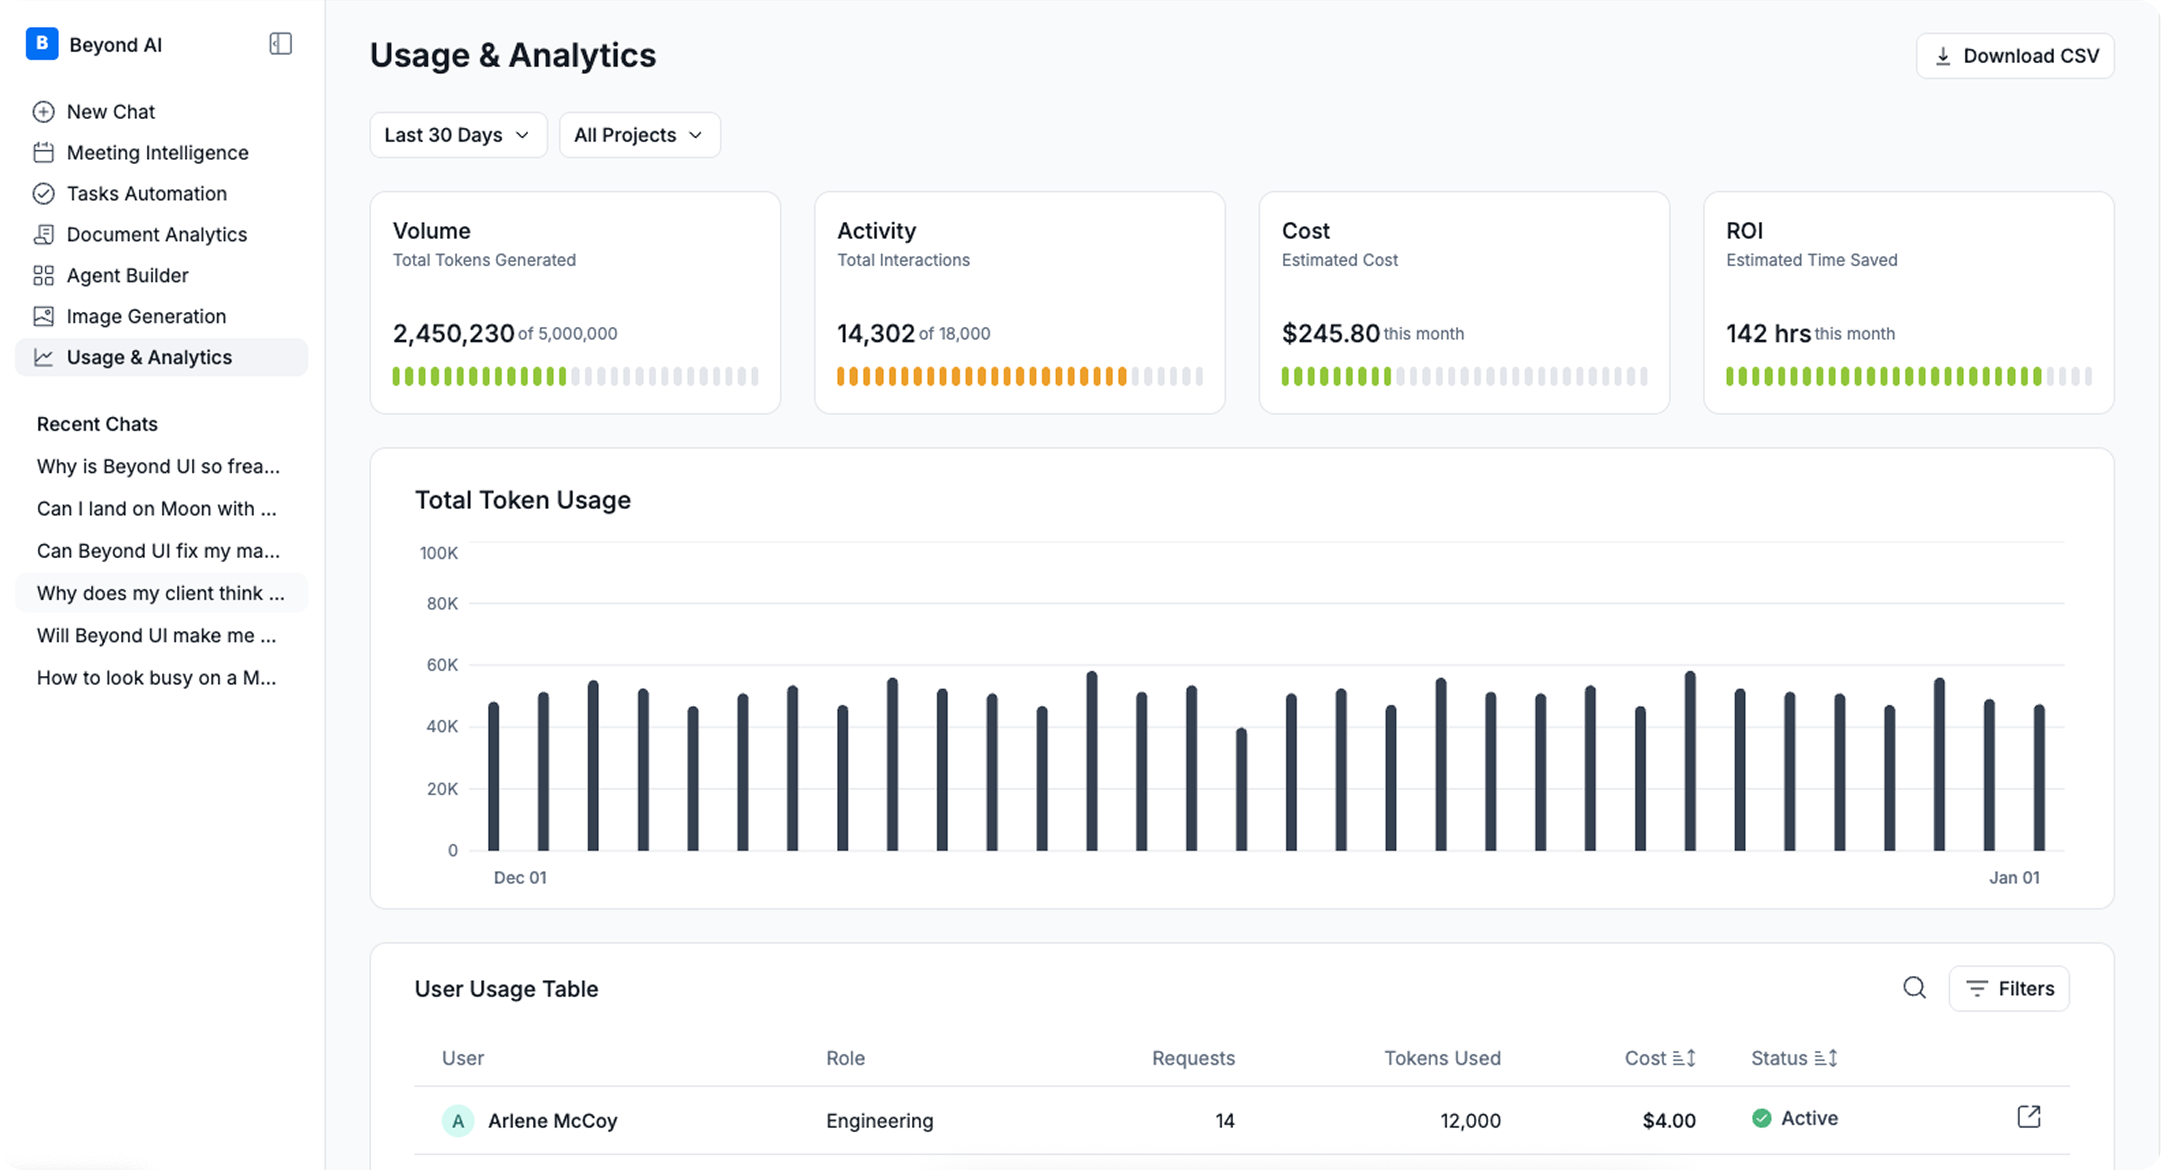This screenshot has width=2162, height=1170.
Task: Click the $4.00 cost cell
Action: [x=1669, y=1121]
